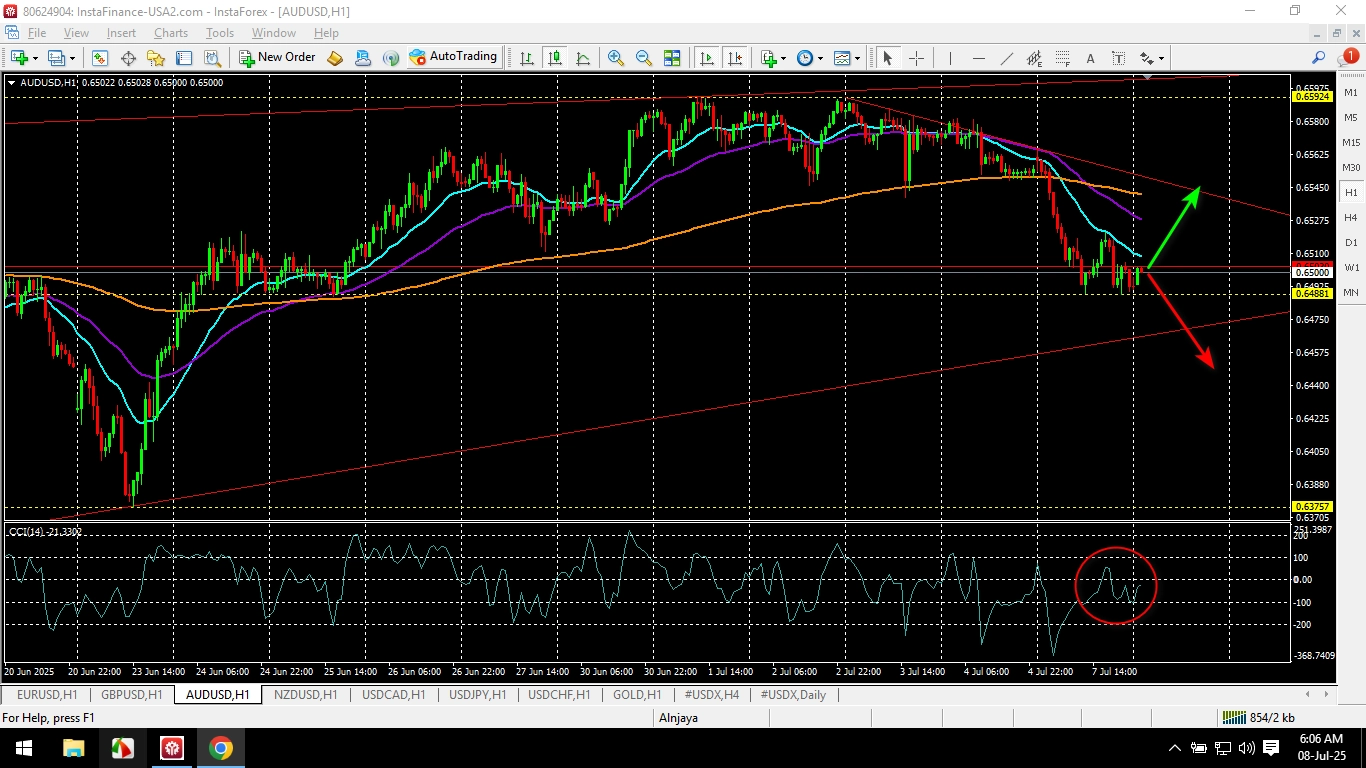Open the Help menu
1366x768 pixels.
pos(326,33)
